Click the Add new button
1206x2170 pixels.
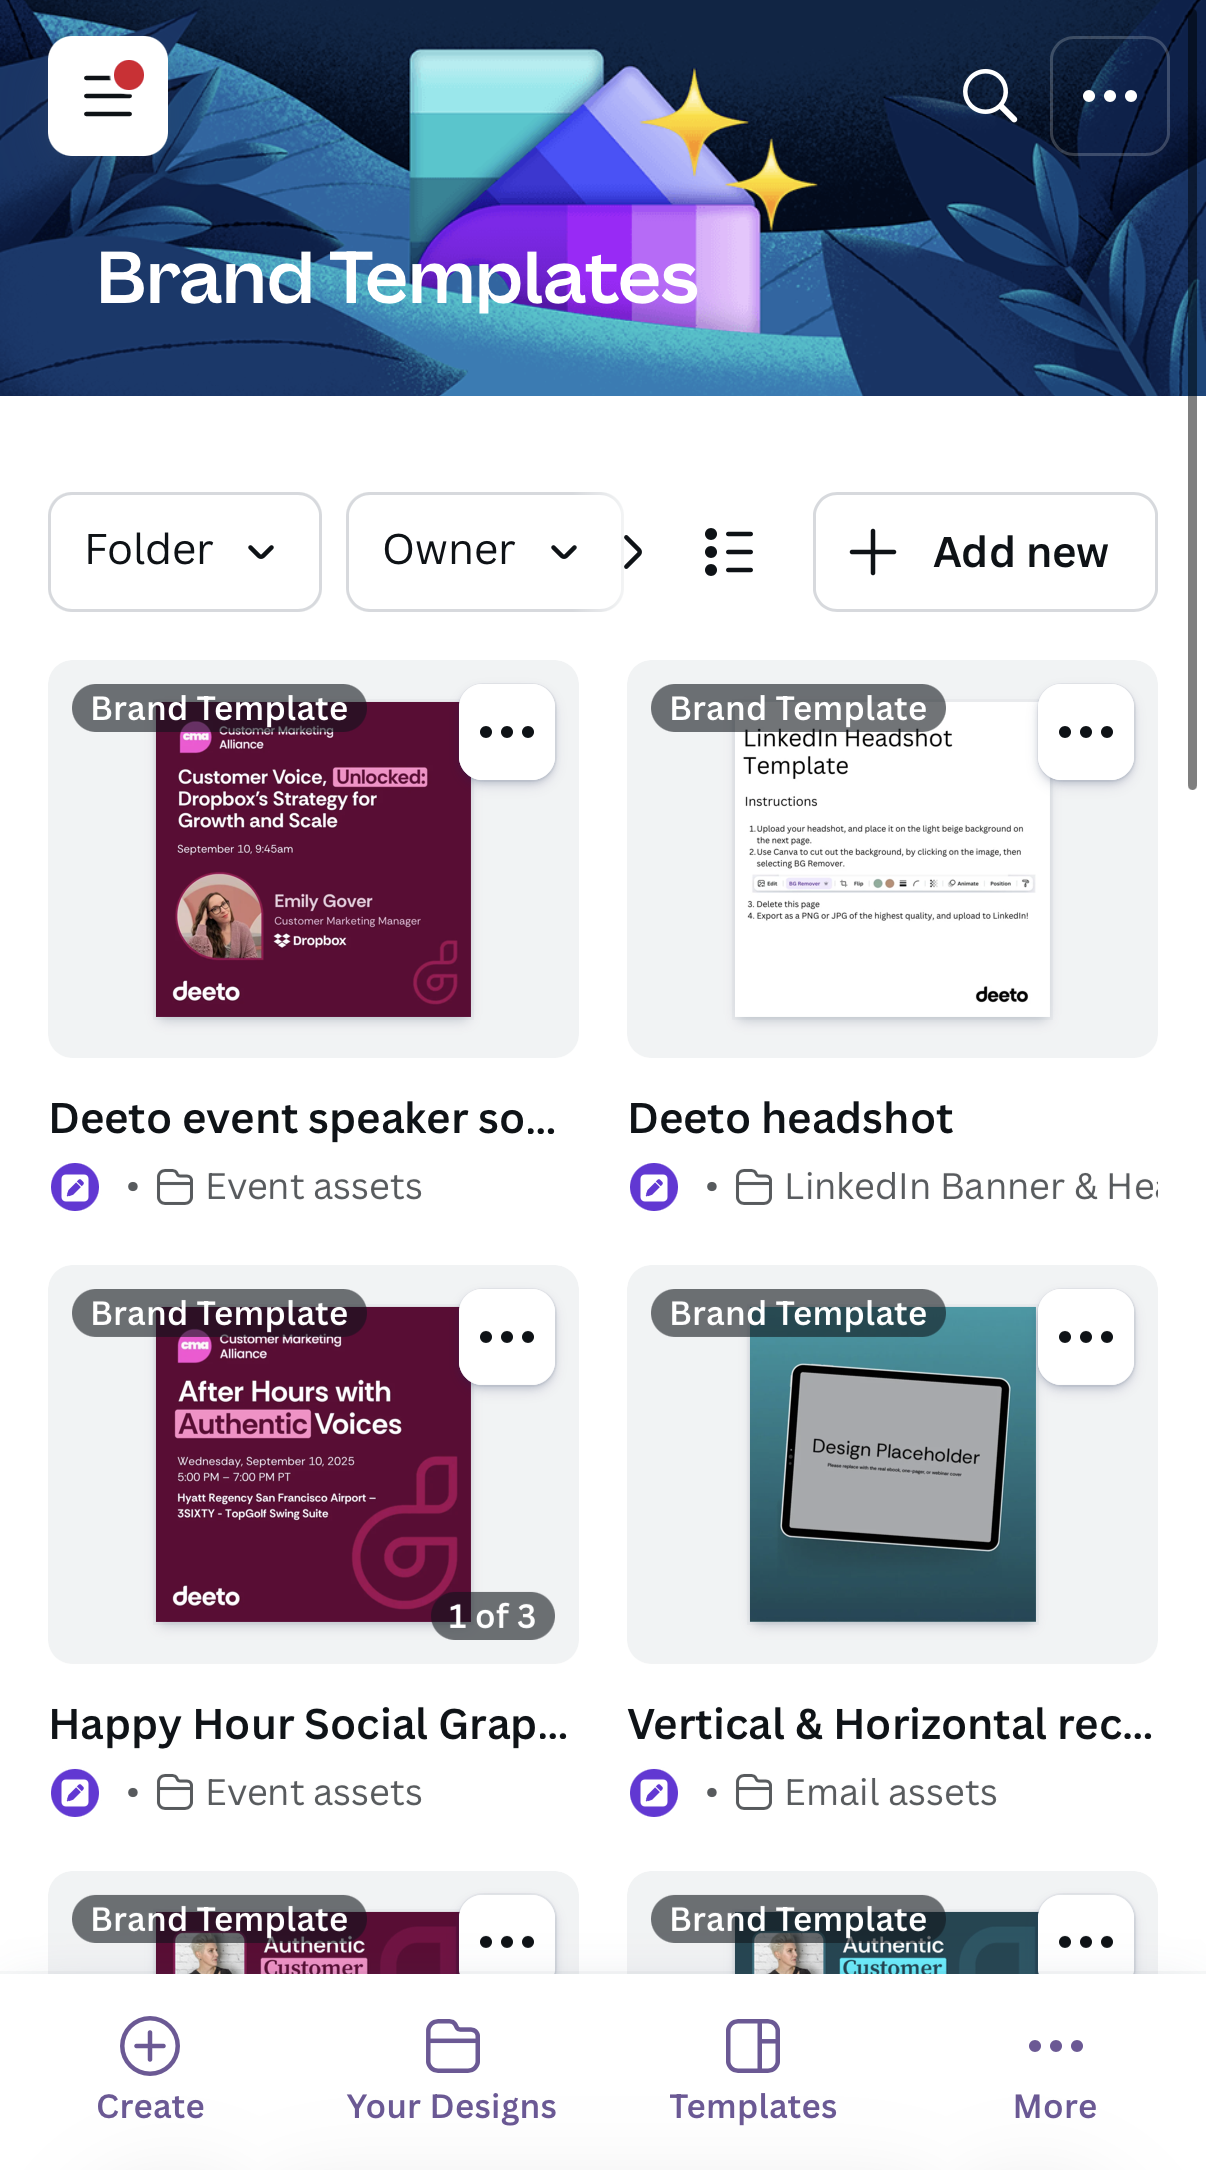pos(985,551)
